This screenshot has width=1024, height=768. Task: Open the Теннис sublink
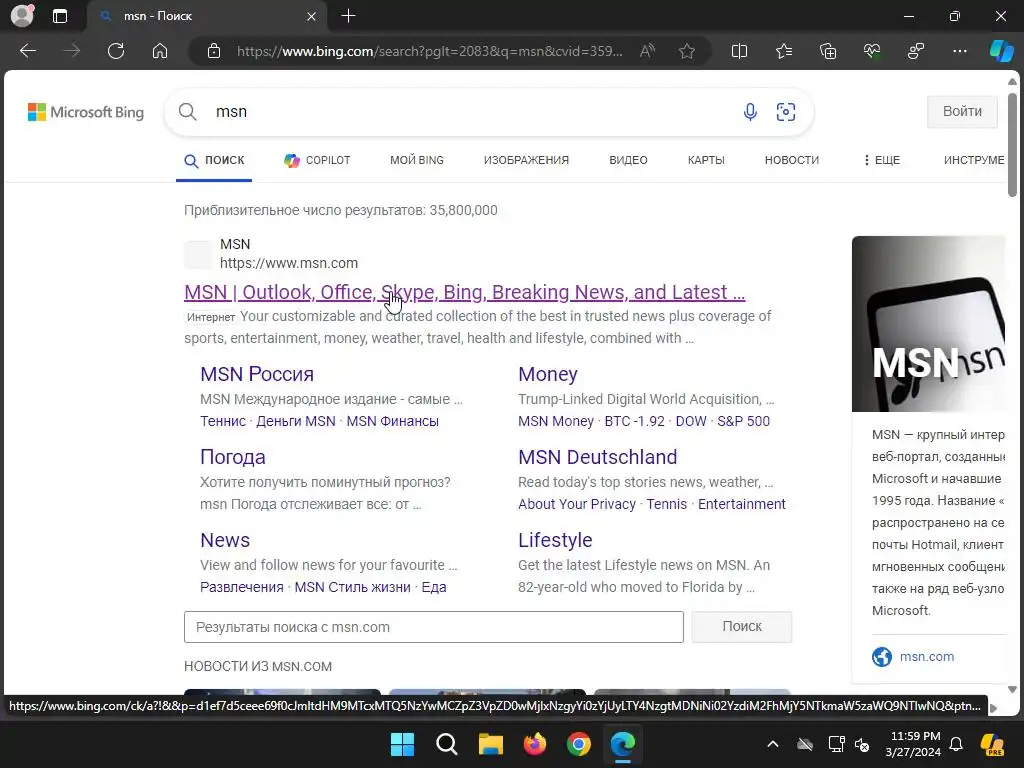coord(223,421)
